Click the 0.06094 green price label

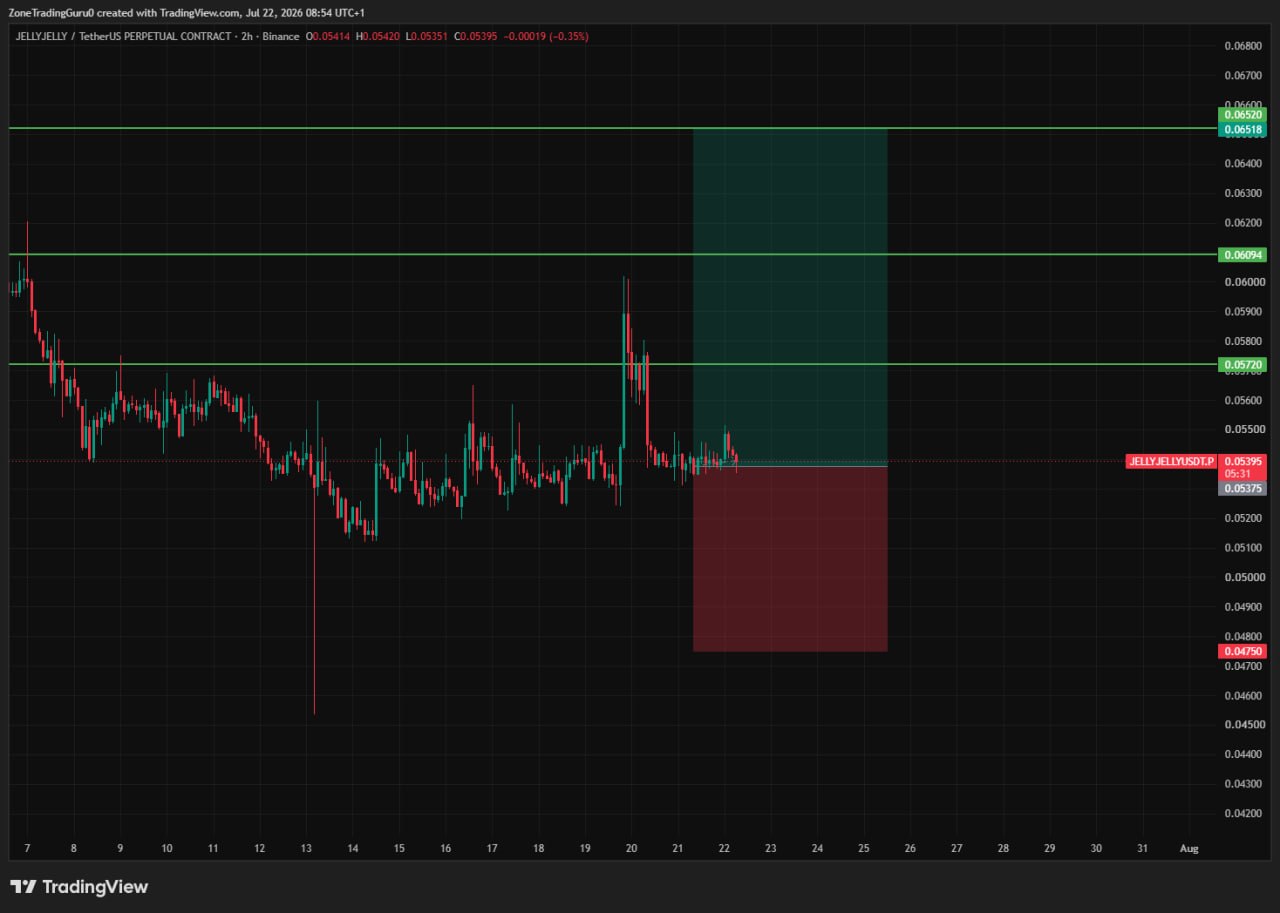pyautogui.click(x=1242, y=255)
